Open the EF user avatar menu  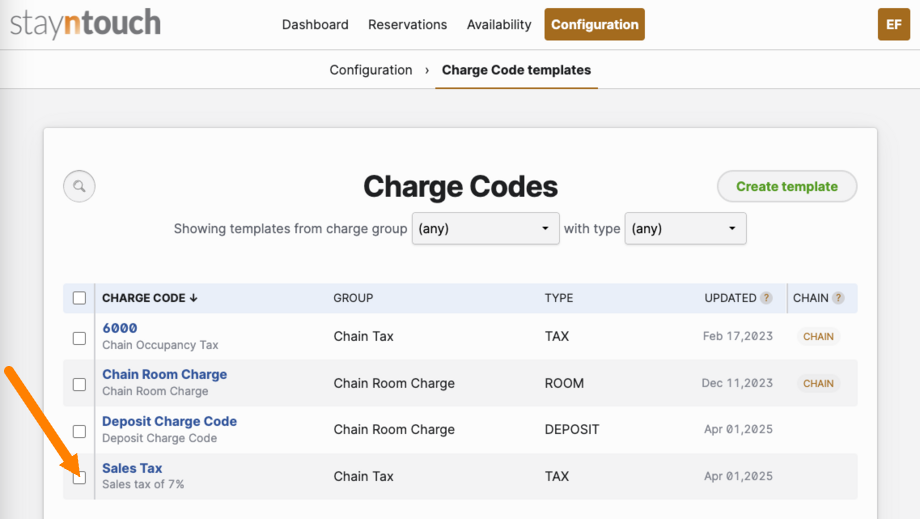894,25
